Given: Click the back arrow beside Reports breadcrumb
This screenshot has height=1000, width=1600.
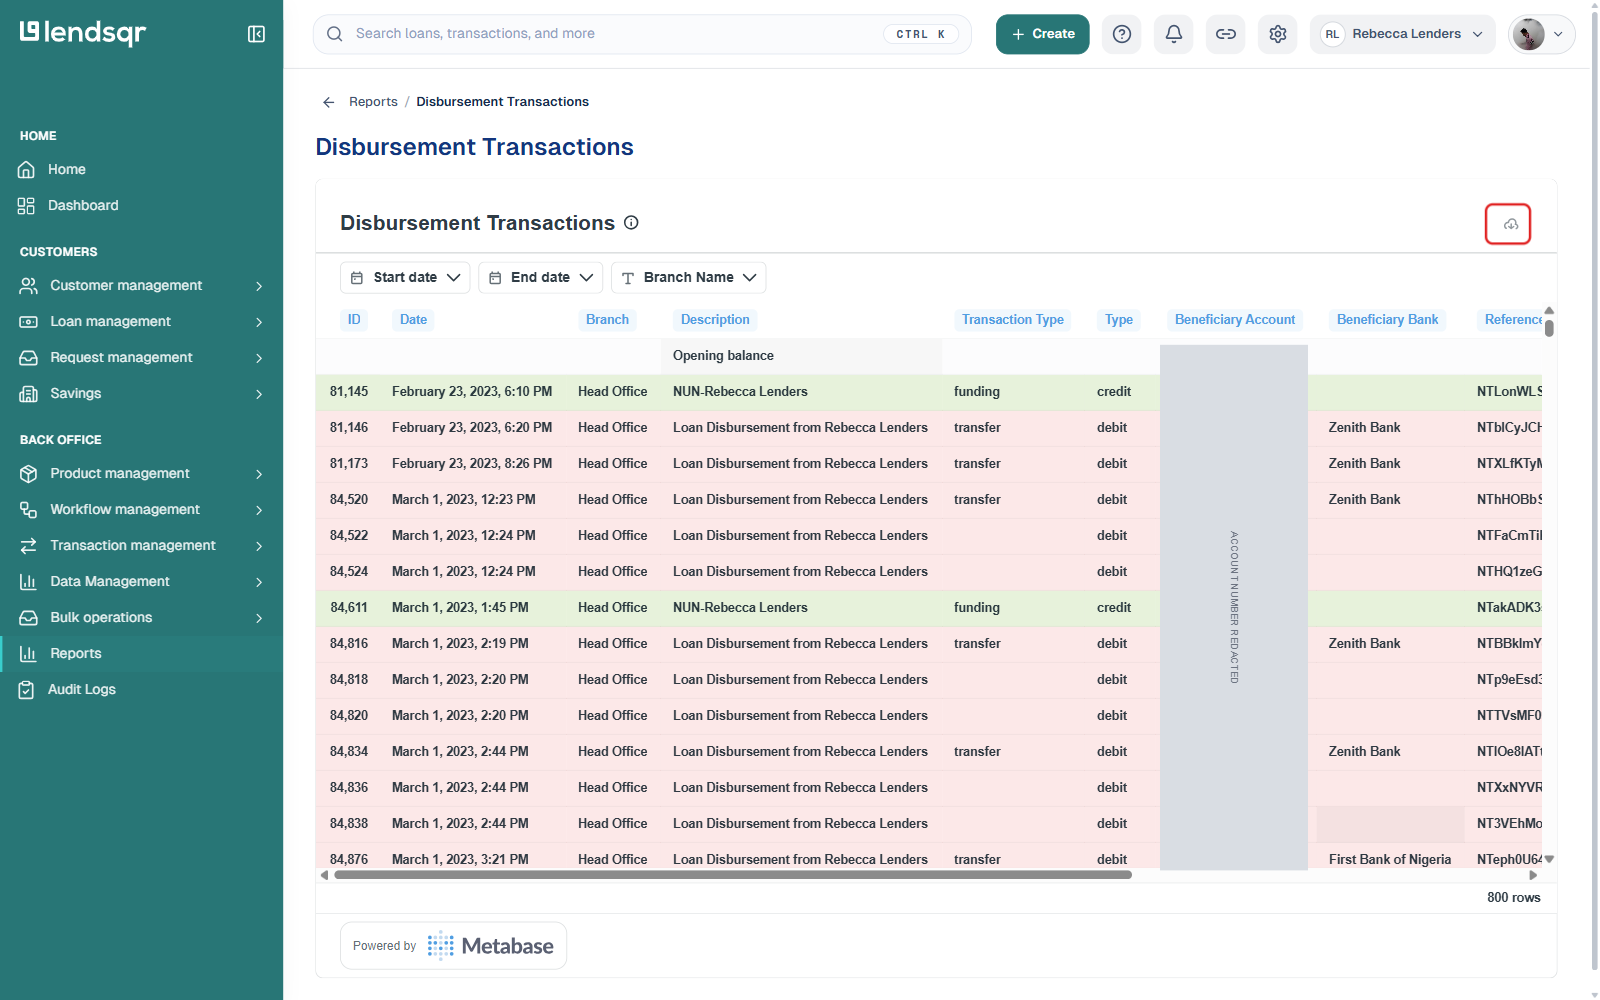Looking at the screenshot, I should click(328, 102).
